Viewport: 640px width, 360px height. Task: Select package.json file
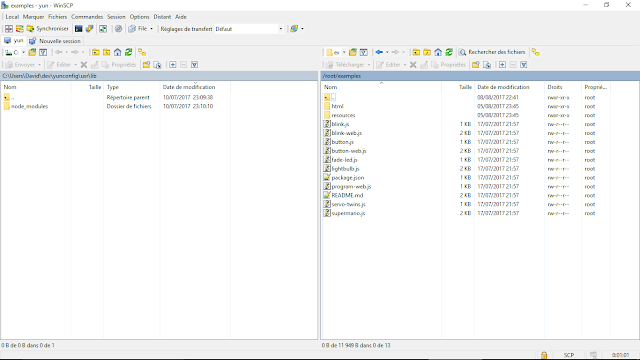(x=347, y=178)
